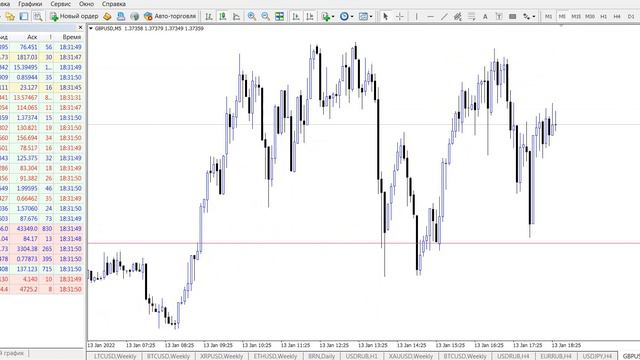Open the indicators list with green plus icon
Screen dimensions: 640x360
point(325,16)
